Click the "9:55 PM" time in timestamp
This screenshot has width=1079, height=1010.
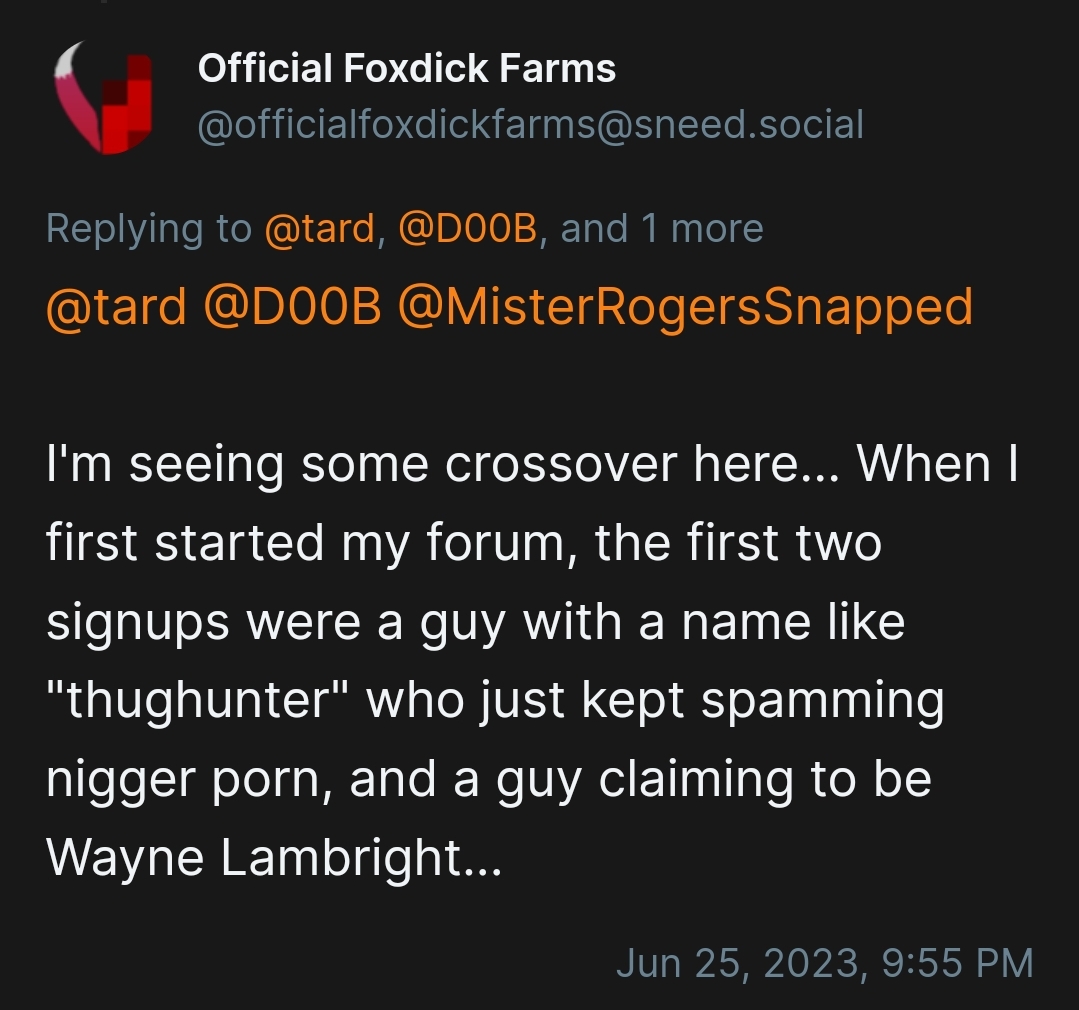coord(958,962)
